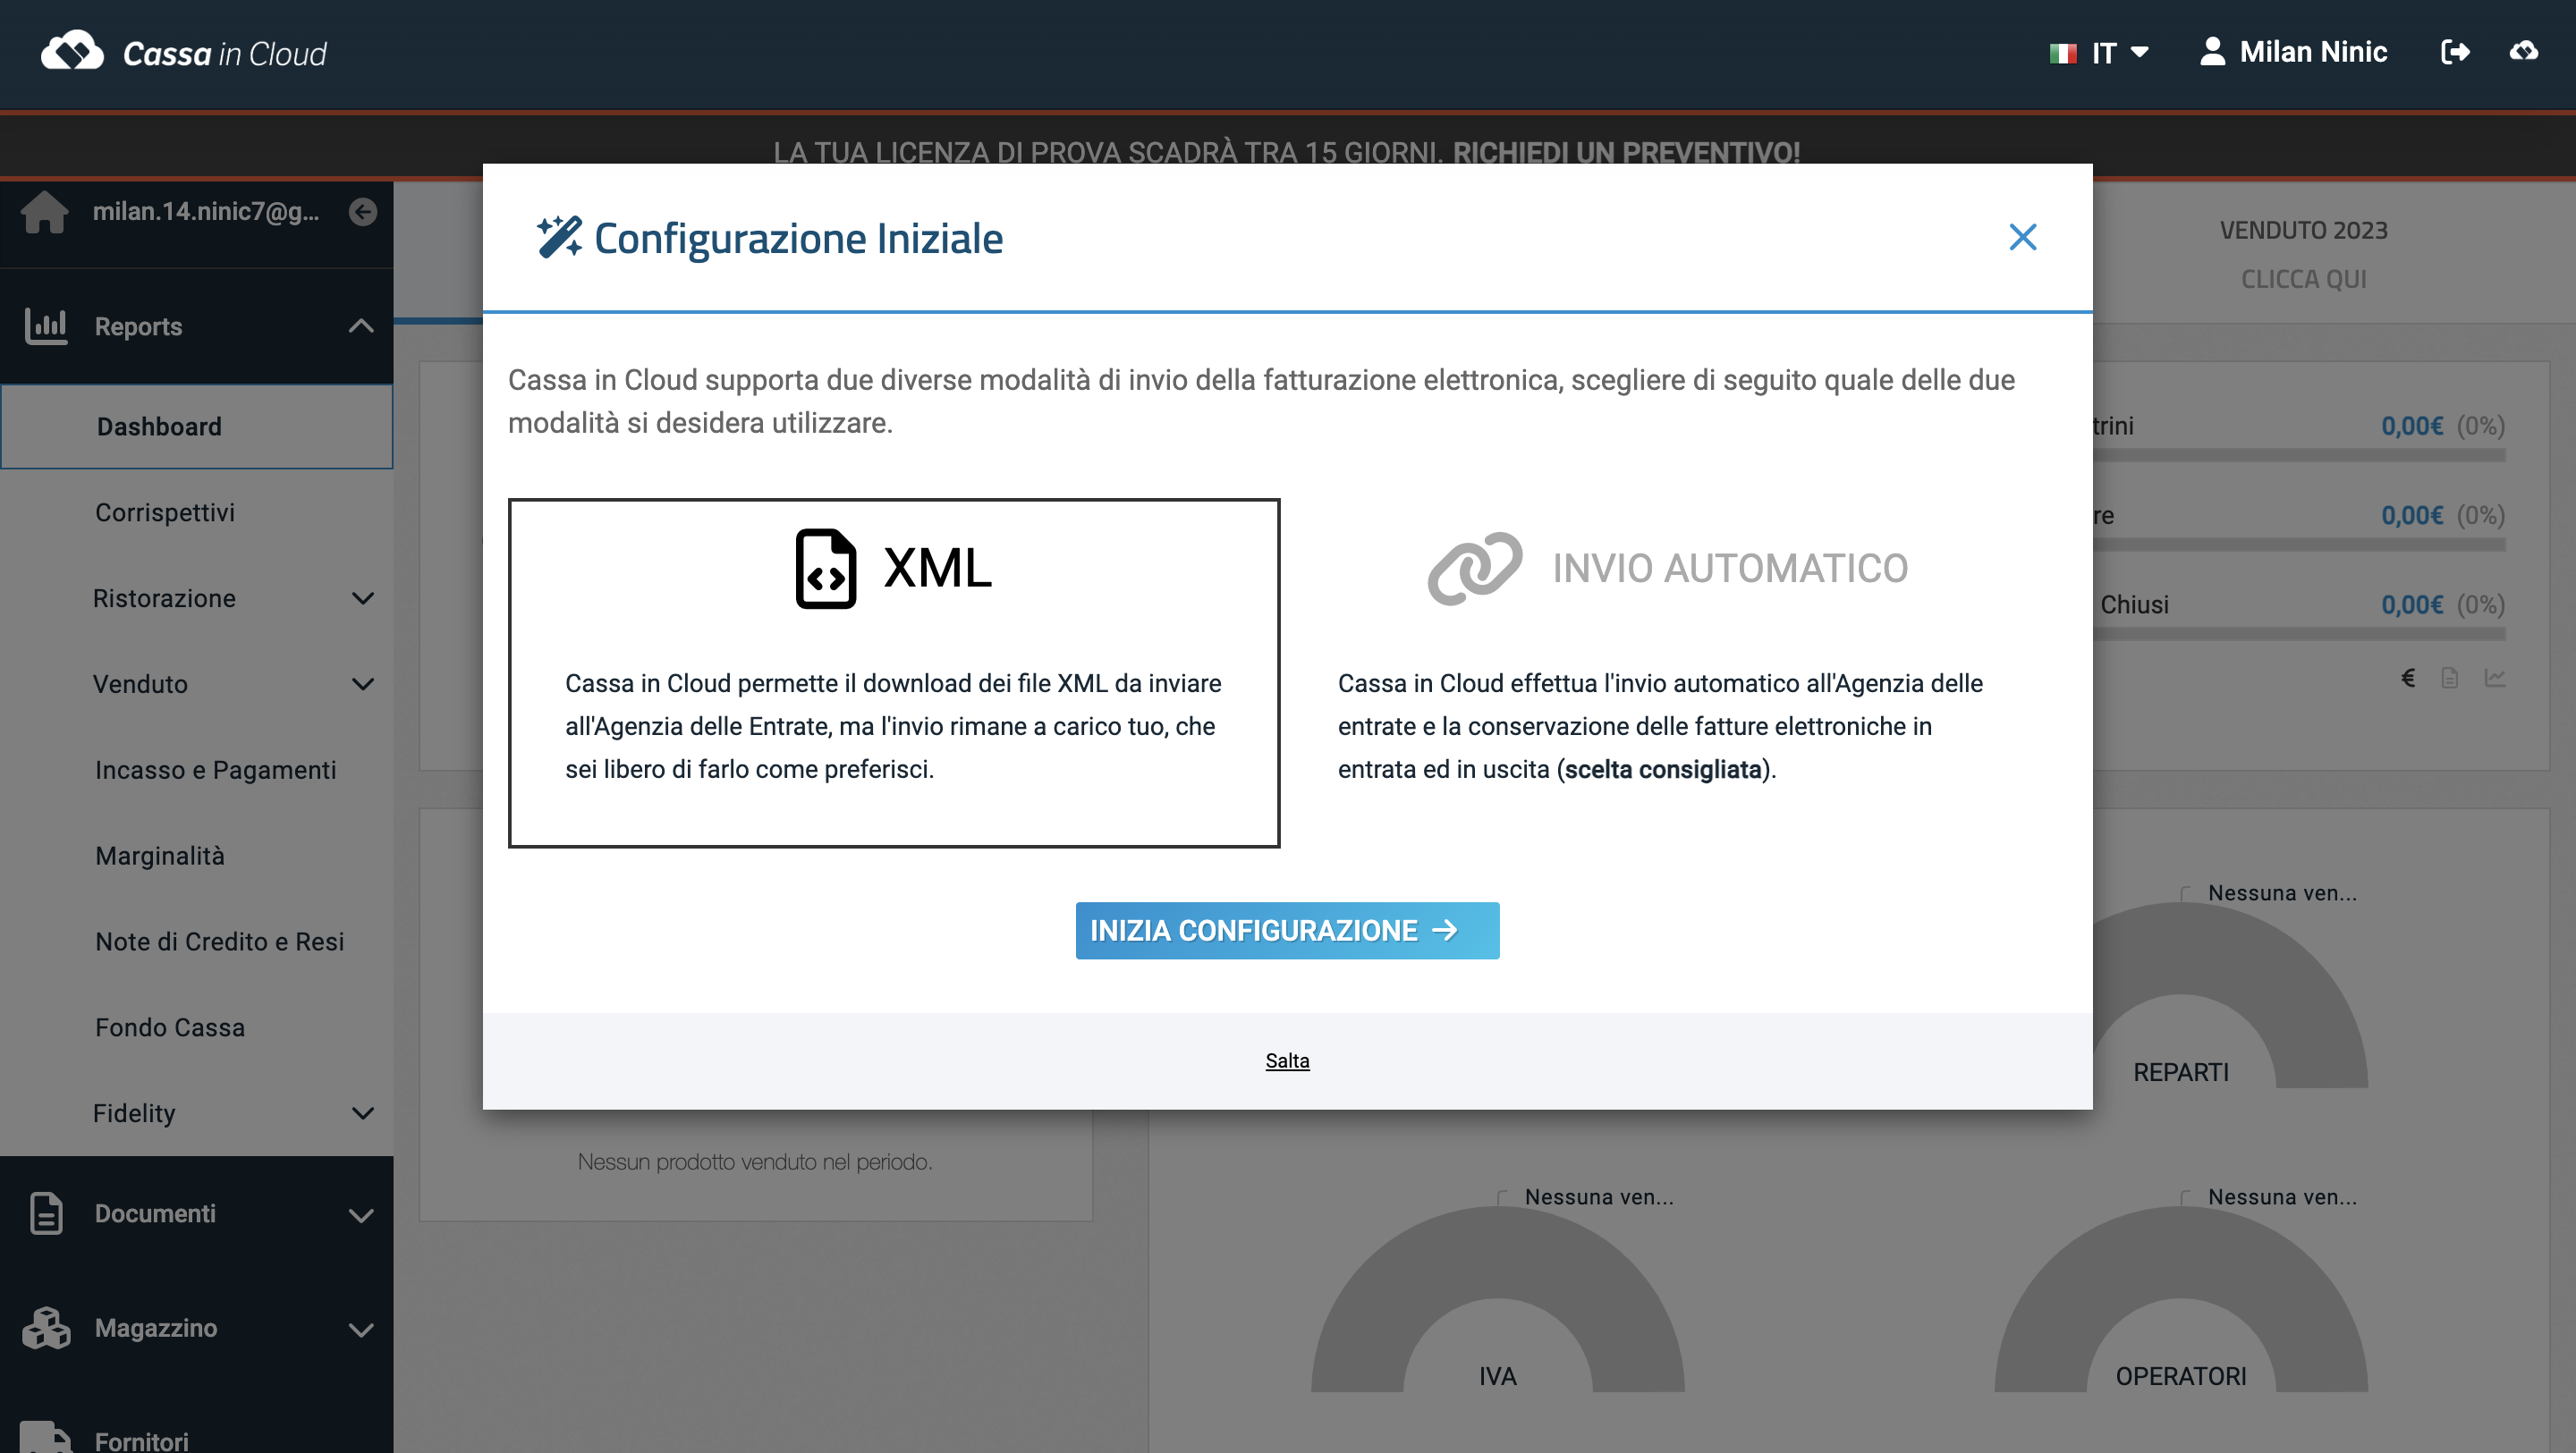The width and height of the screenshot is (2576, 1453).
Task: Click RICHIEDI UN PREVENTIVO! link in banner
Action: [1626, 152]
